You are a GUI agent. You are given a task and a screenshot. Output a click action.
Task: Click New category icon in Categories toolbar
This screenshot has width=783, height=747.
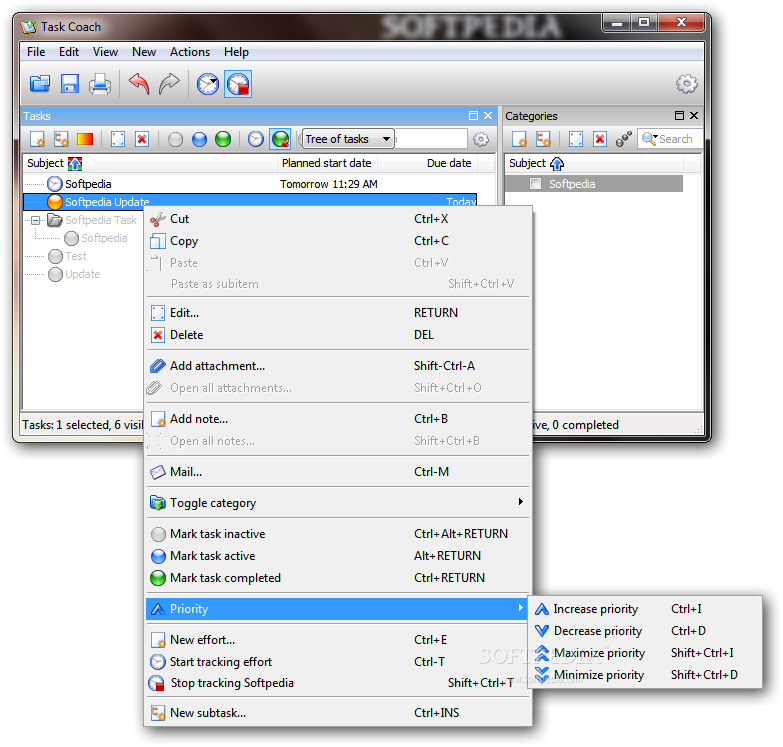coord(519,139)
